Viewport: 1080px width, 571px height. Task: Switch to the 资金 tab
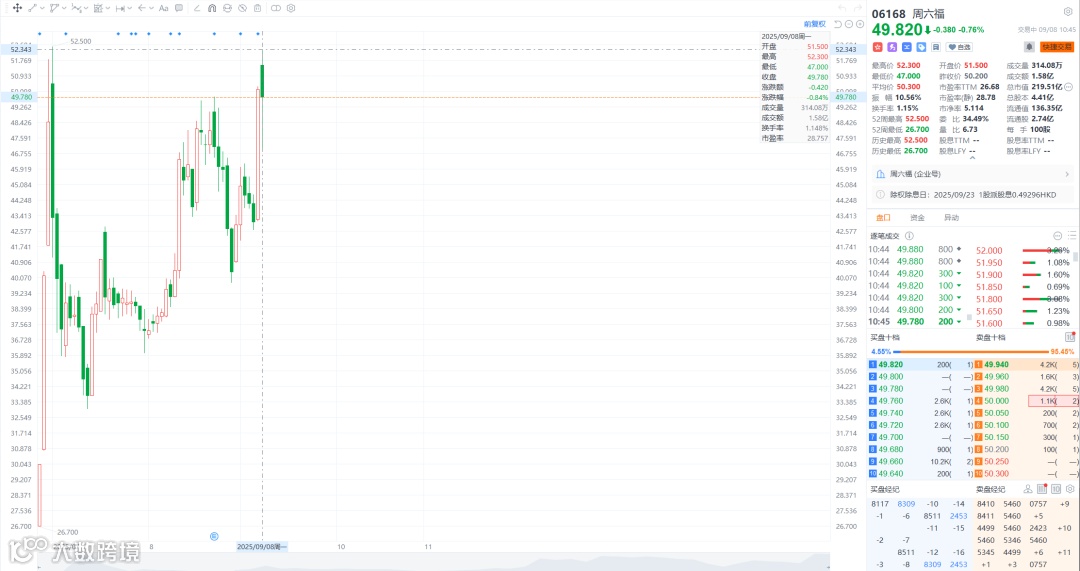[x=917, y=218]
